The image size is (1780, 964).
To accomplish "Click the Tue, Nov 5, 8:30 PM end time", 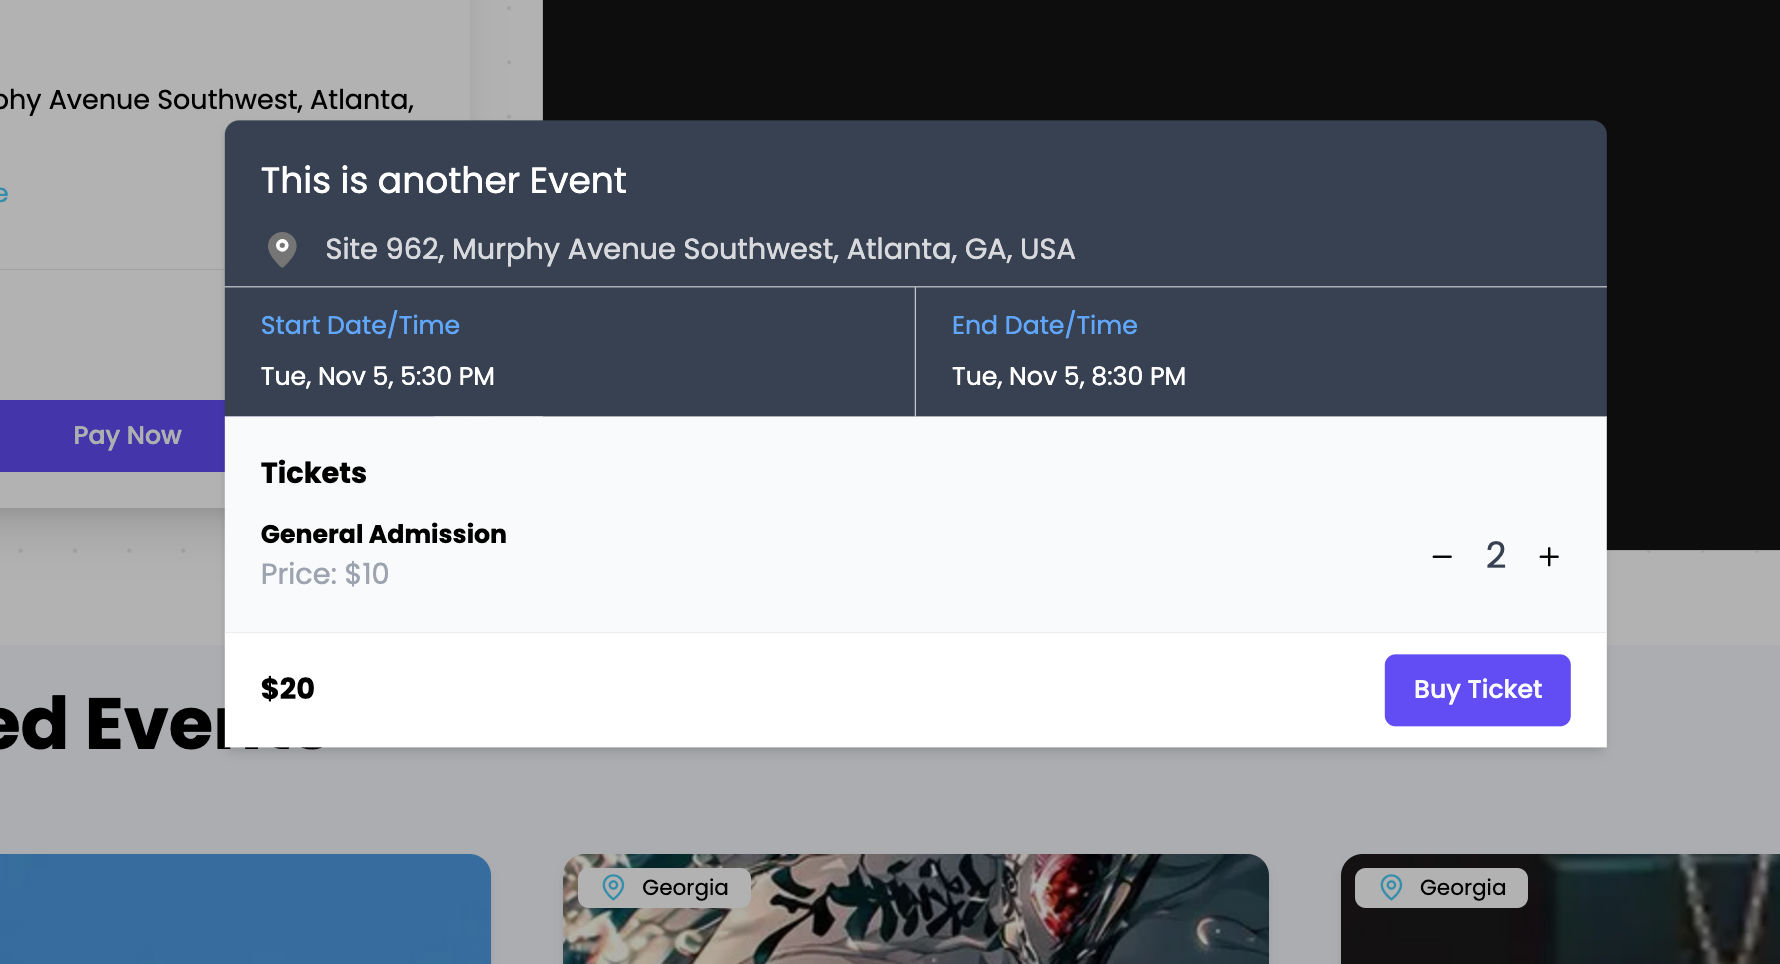I will 1069,377.
